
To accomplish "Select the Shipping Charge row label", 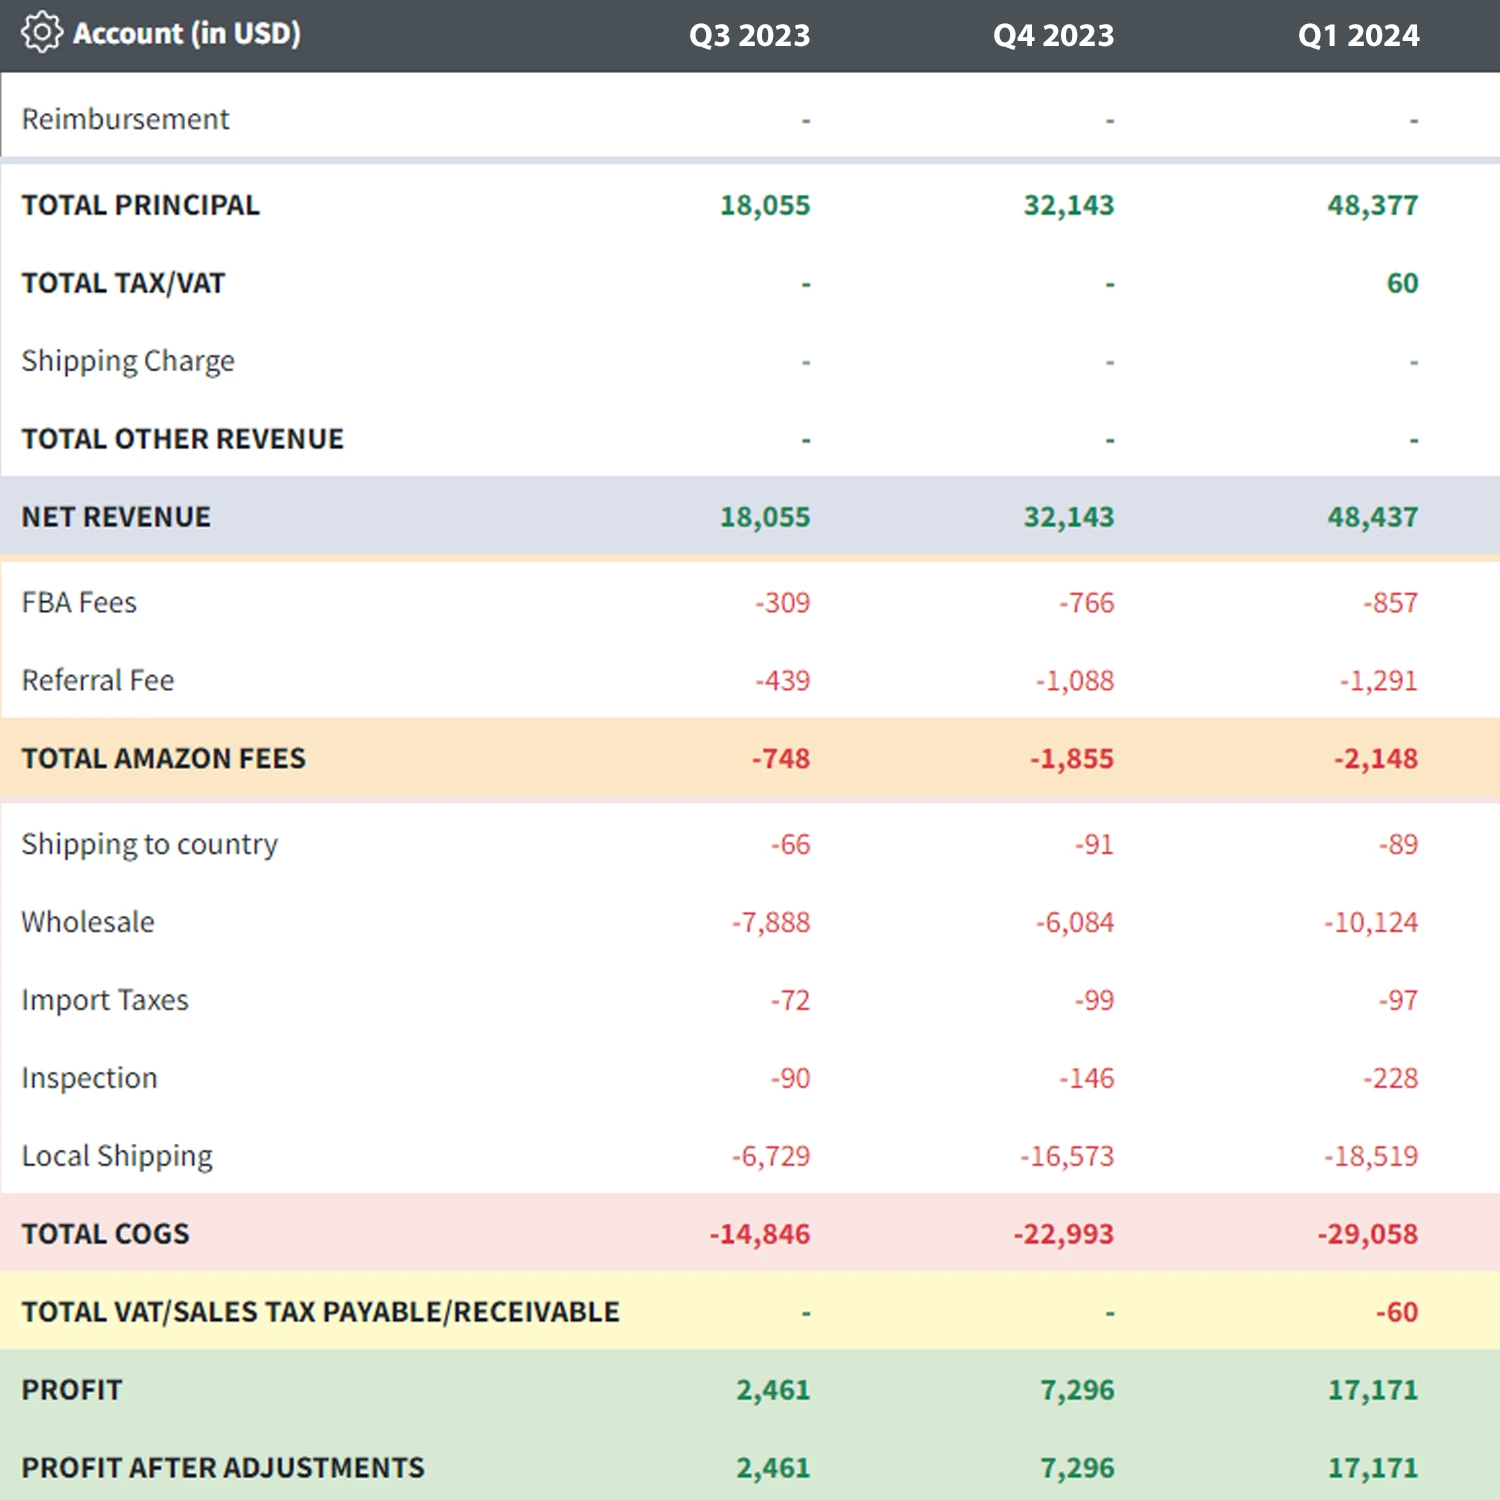I will coord(128,361).
